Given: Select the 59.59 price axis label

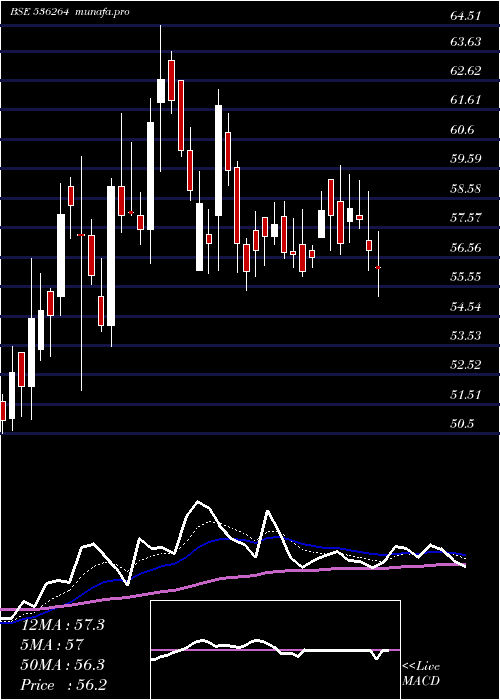Looking at the screenshot, I should pyautogui.click(x=466, y=158).
